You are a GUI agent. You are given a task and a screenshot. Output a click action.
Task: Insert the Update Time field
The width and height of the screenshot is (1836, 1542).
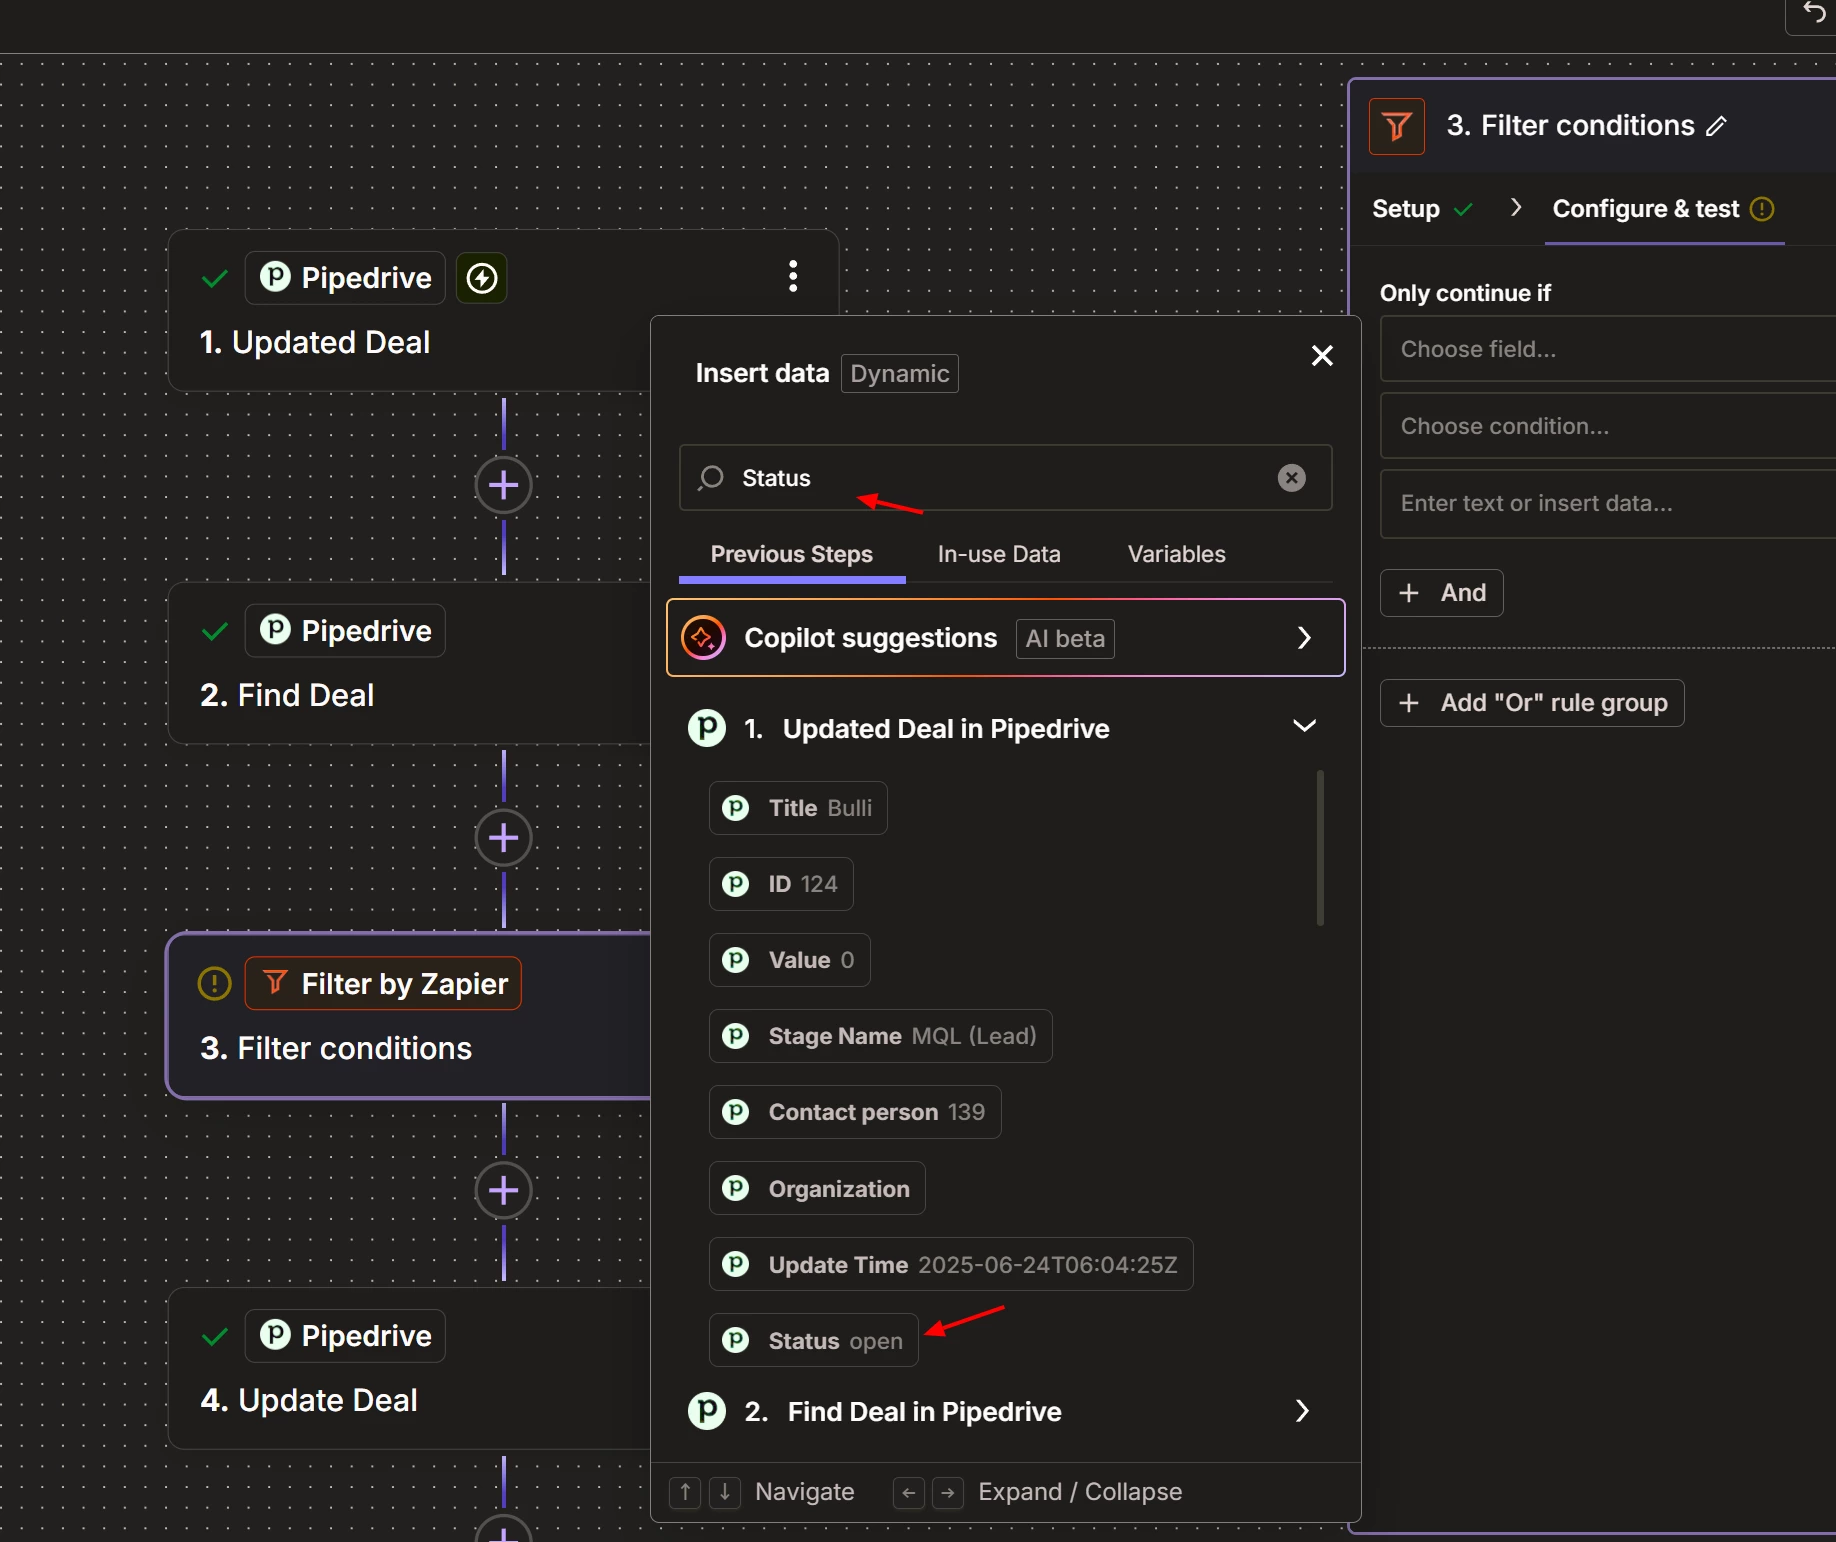click(951, 1264)
